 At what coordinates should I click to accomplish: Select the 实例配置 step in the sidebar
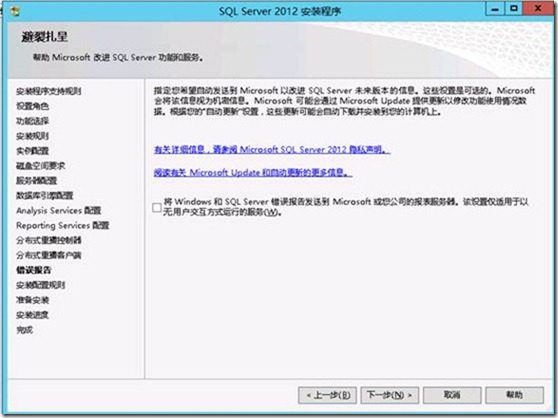pyautogui.click(x=32, y=151)
